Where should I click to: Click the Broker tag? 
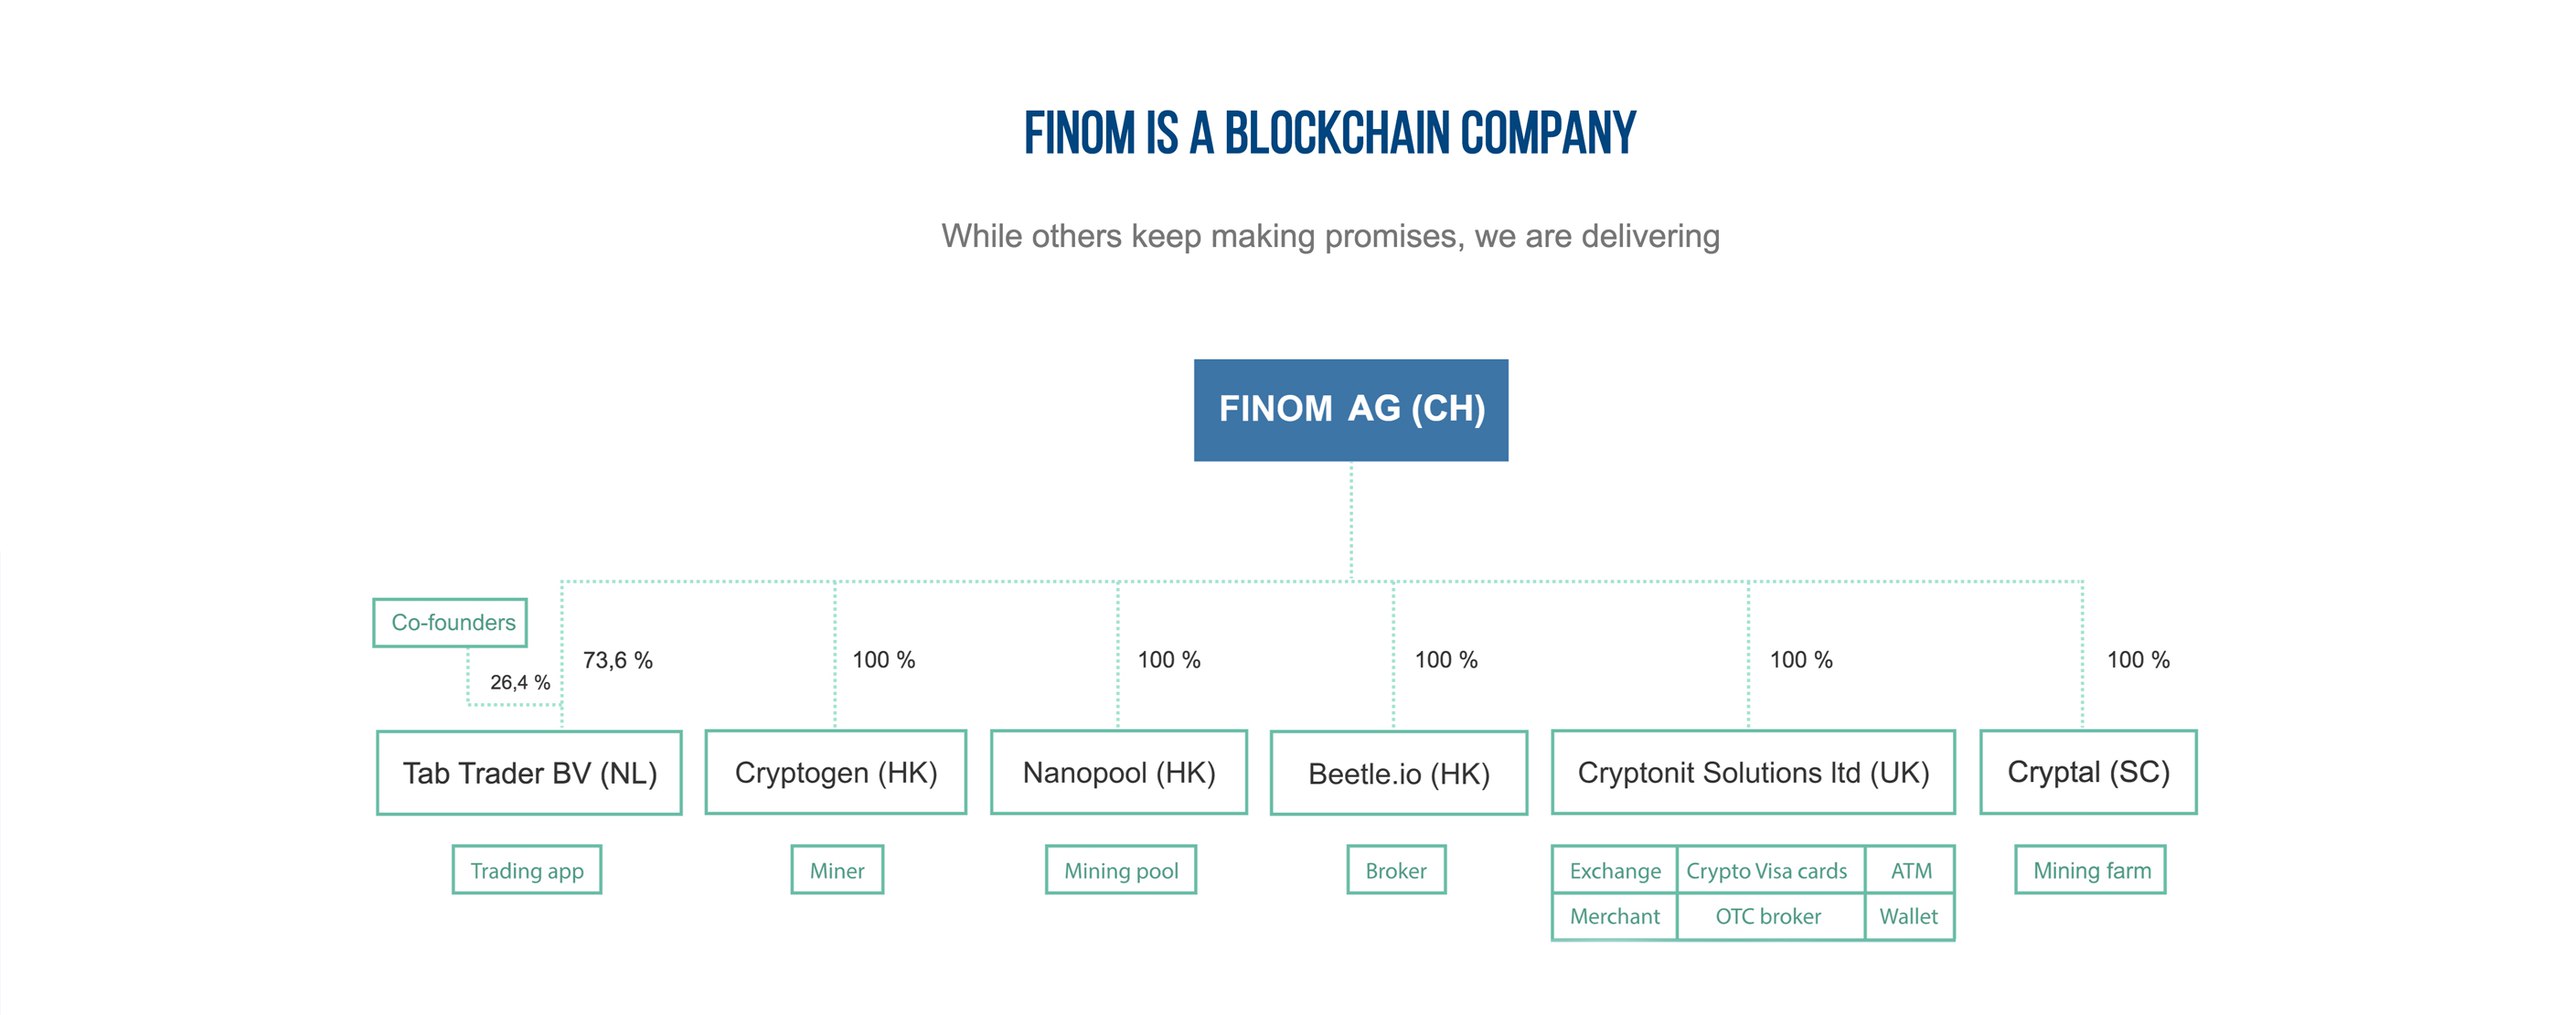pyautogui.click(x=1396, y=870)
